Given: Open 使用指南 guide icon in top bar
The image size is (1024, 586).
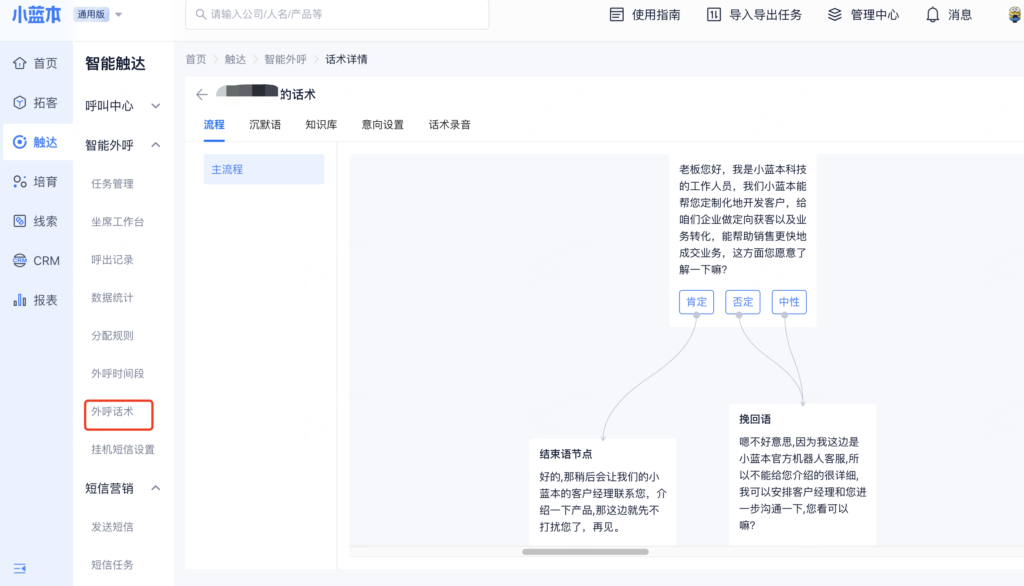Looking at the screenshot, I should coord(616,15).
